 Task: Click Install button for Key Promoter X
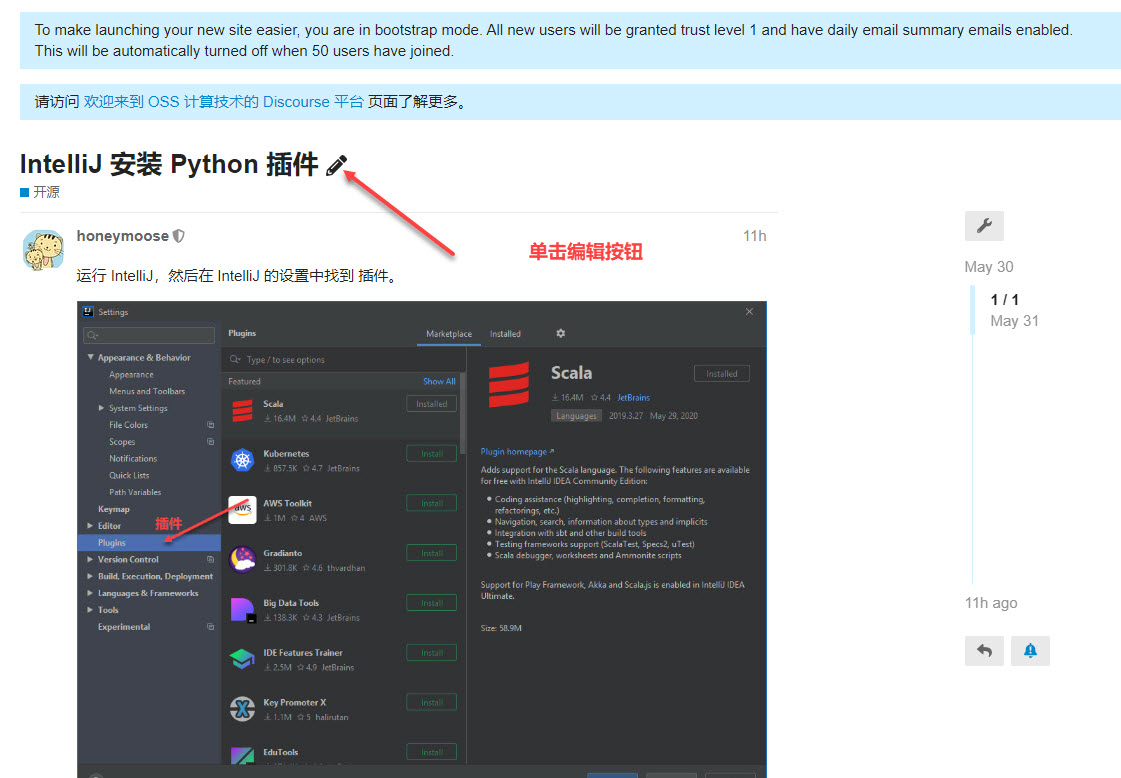pyautogui.click(x=432, y=702)
